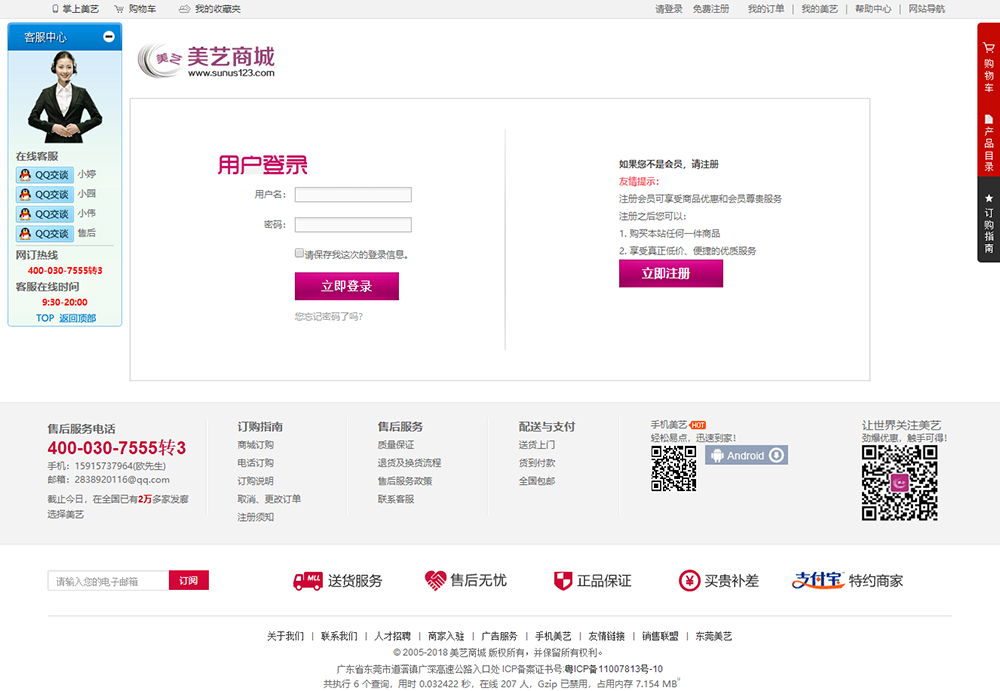Viewport: 1000px width, 691px height.
Task: Open 购物车 in the top bar
Action: tap(135, 9)
